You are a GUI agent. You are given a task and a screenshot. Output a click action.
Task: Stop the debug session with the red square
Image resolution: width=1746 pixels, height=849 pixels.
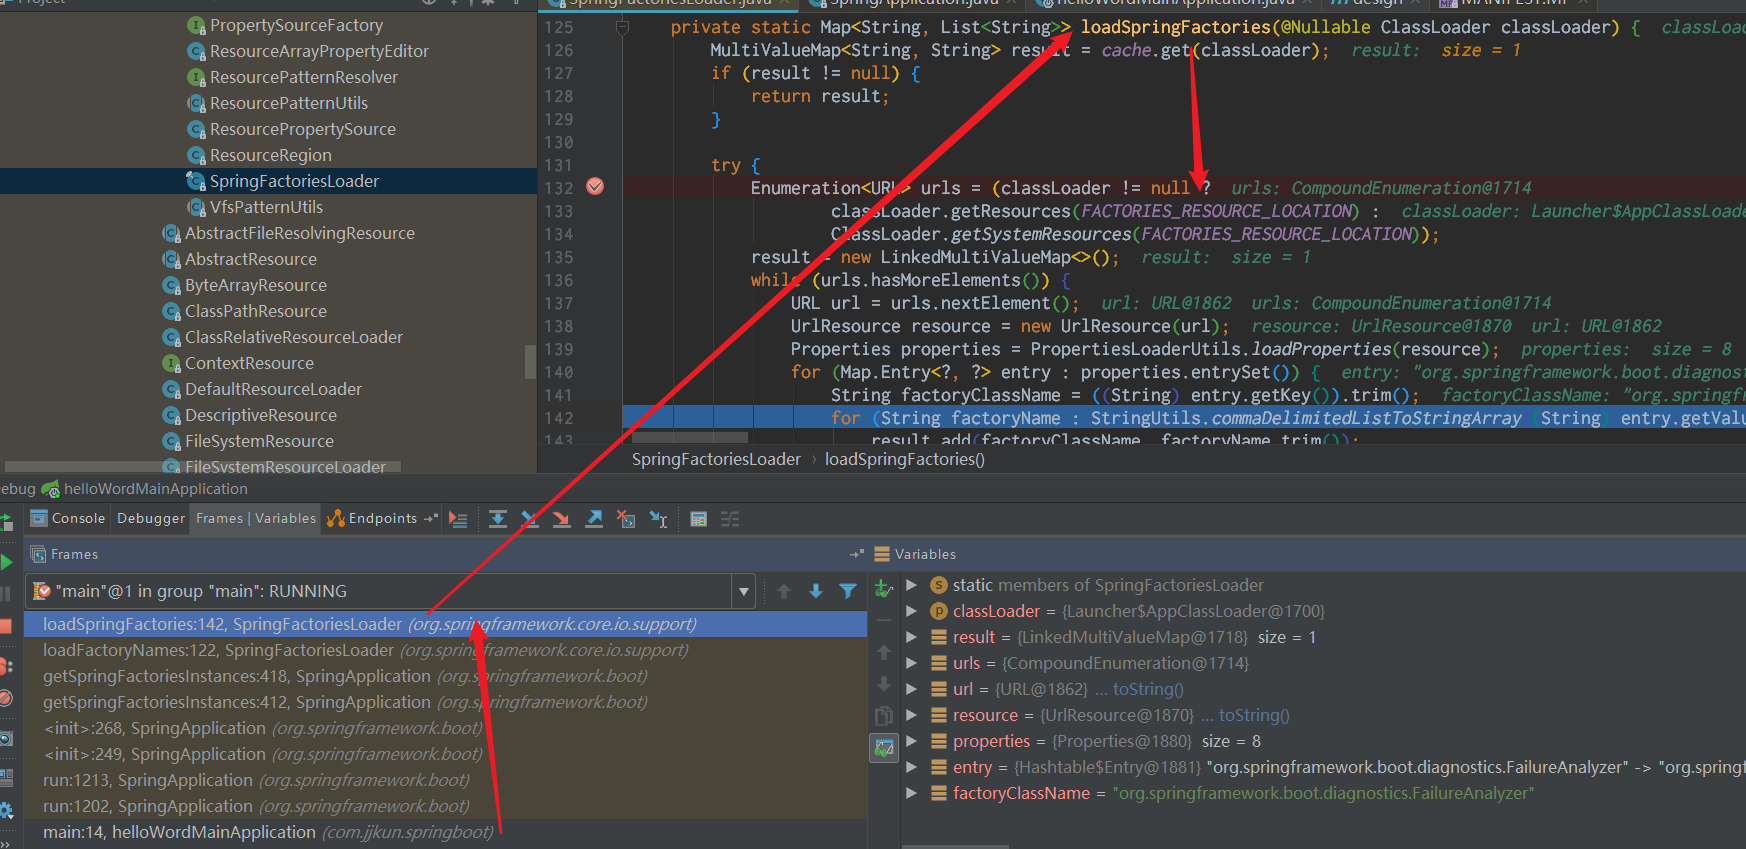pos(5,627)
